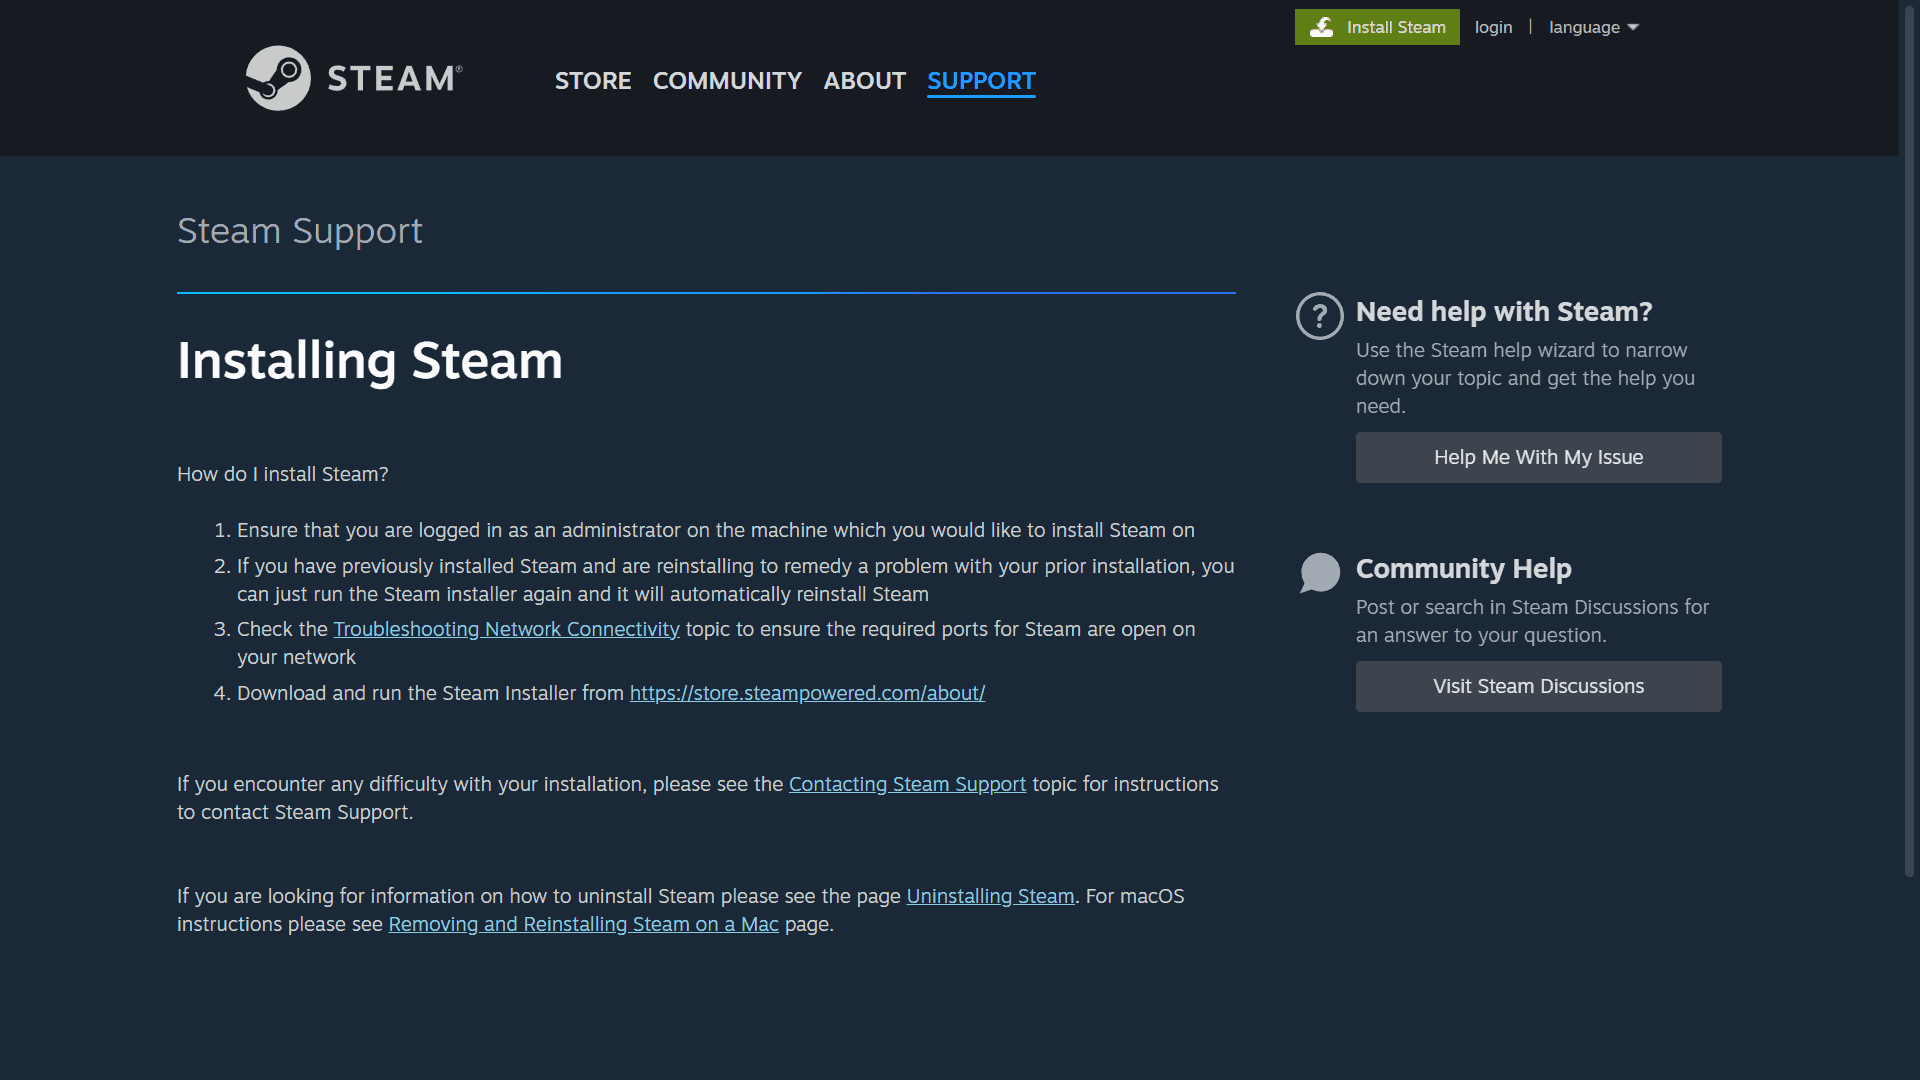The image size is (1920, 1080).
Task: Click Visit Steam Discussions button
Action: (1538, 686)
